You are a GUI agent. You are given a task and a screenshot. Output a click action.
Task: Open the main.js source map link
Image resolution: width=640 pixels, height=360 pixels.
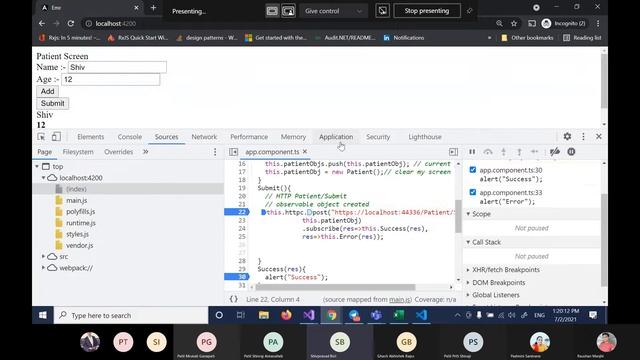click(x=400, y=299)
